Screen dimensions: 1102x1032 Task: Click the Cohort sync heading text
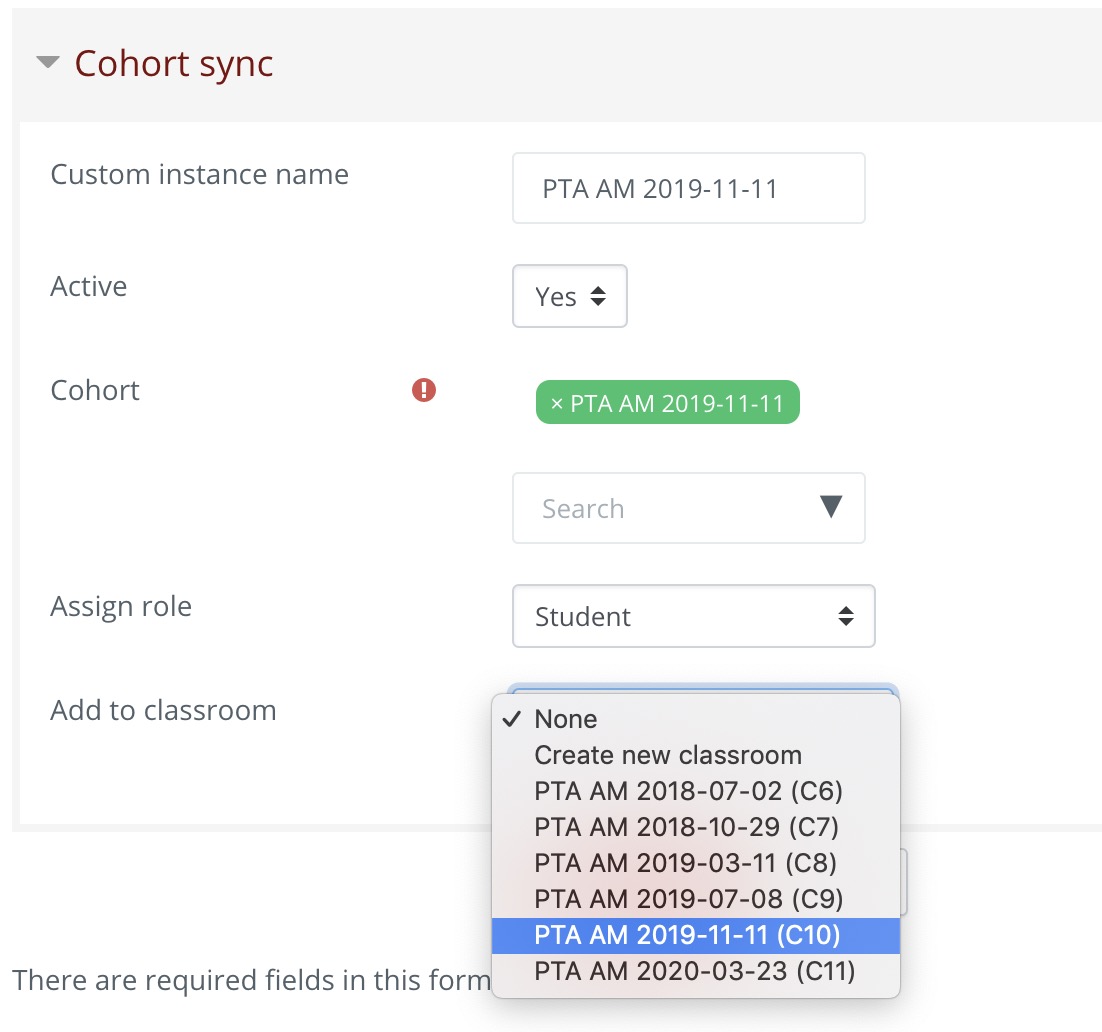point(174,64)
